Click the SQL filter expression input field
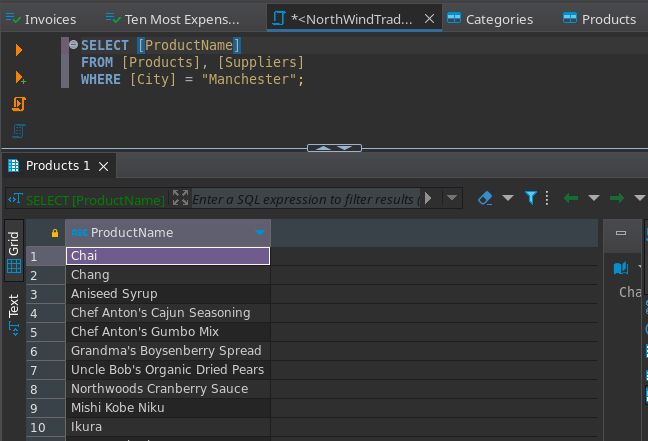The height and width of the screenshot is (441, 648). coord(303,199)
